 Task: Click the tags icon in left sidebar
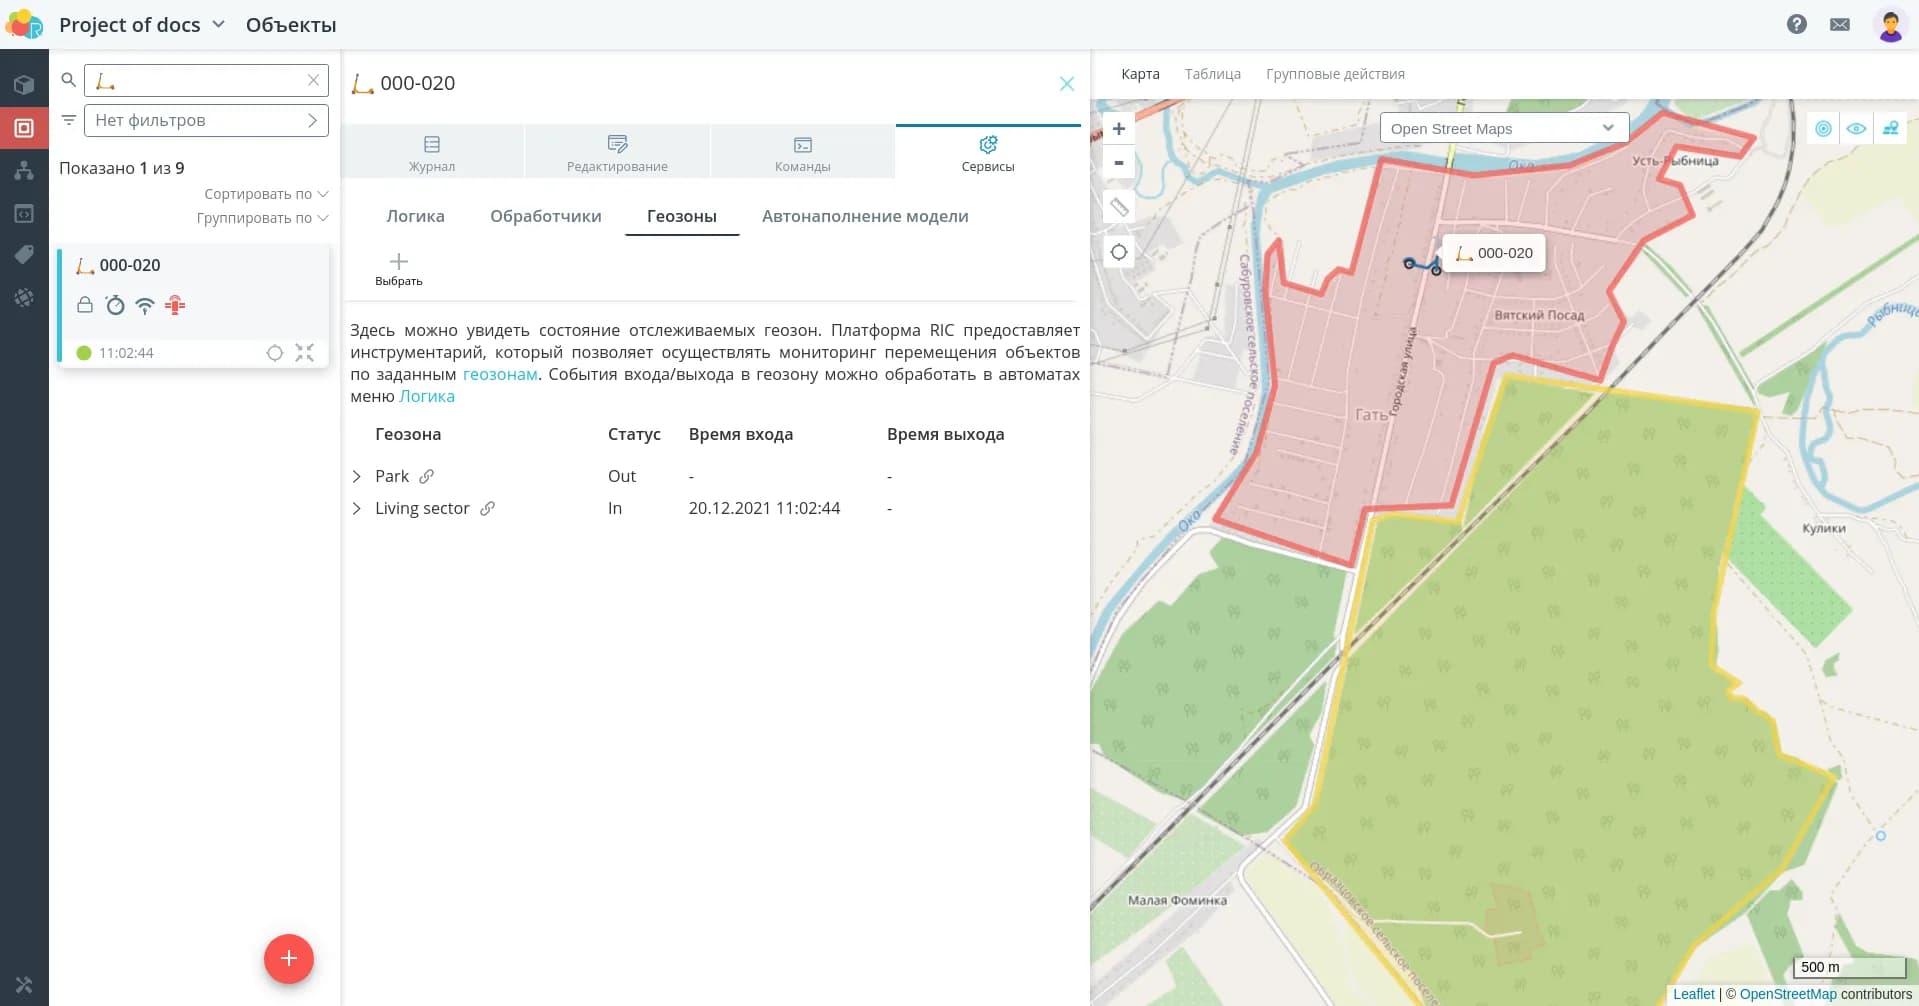tap(24, 255)
